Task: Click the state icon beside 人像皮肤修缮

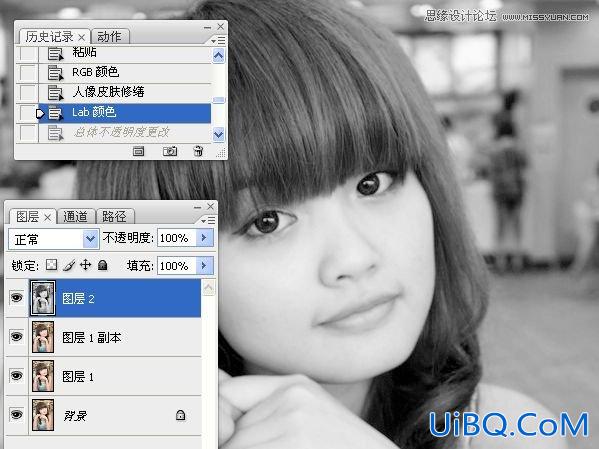Action: (55, 93)
